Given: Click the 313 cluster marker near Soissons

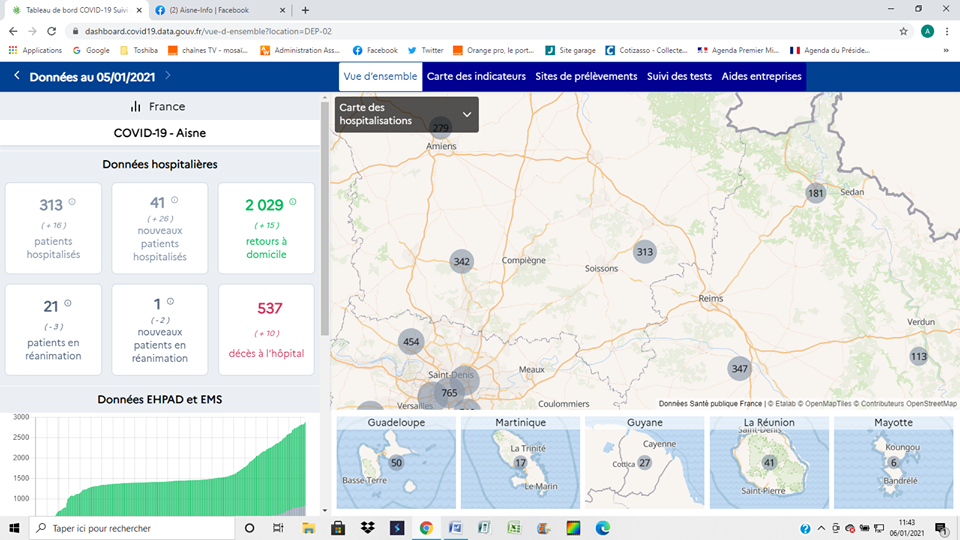Looking at the screenshot, I should click(x=645, y=252).
